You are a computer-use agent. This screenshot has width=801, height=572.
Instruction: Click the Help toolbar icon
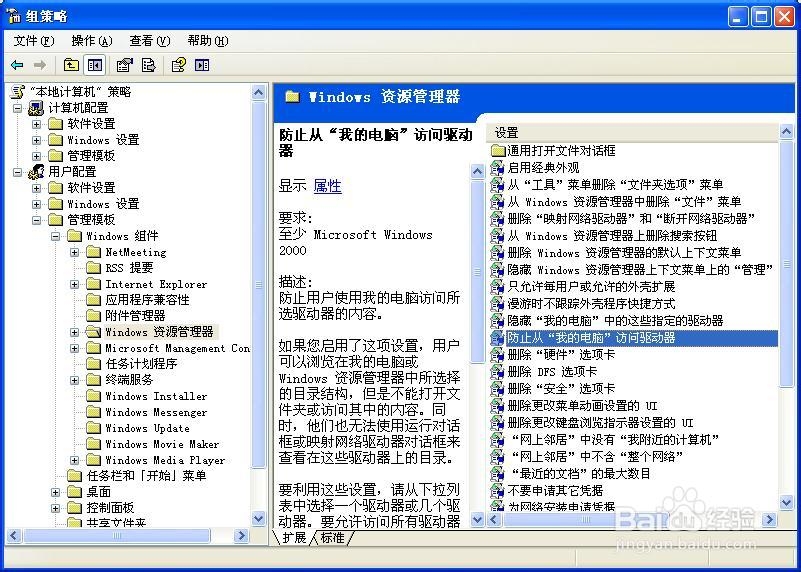[178, 65]
